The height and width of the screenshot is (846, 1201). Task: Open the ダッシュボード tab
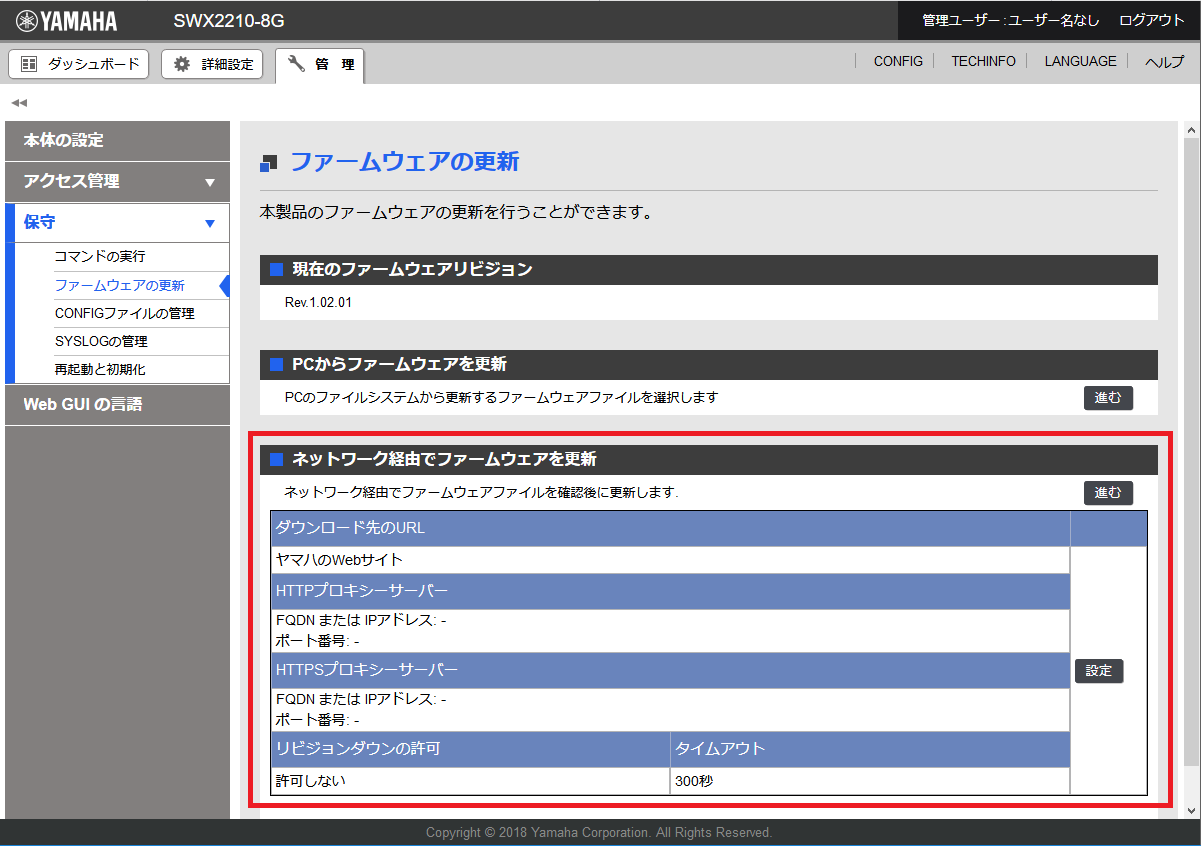79,64
